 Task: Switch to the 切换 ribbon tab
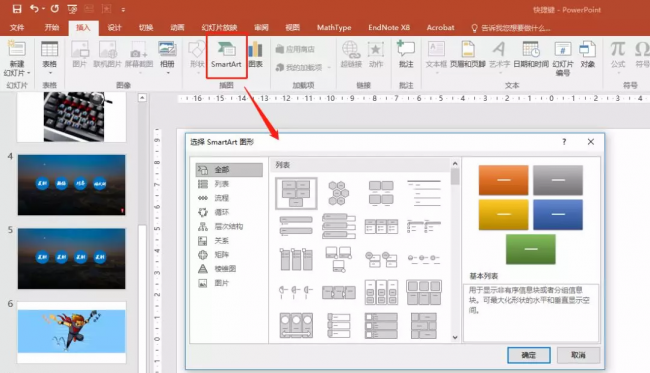[146, 28]
